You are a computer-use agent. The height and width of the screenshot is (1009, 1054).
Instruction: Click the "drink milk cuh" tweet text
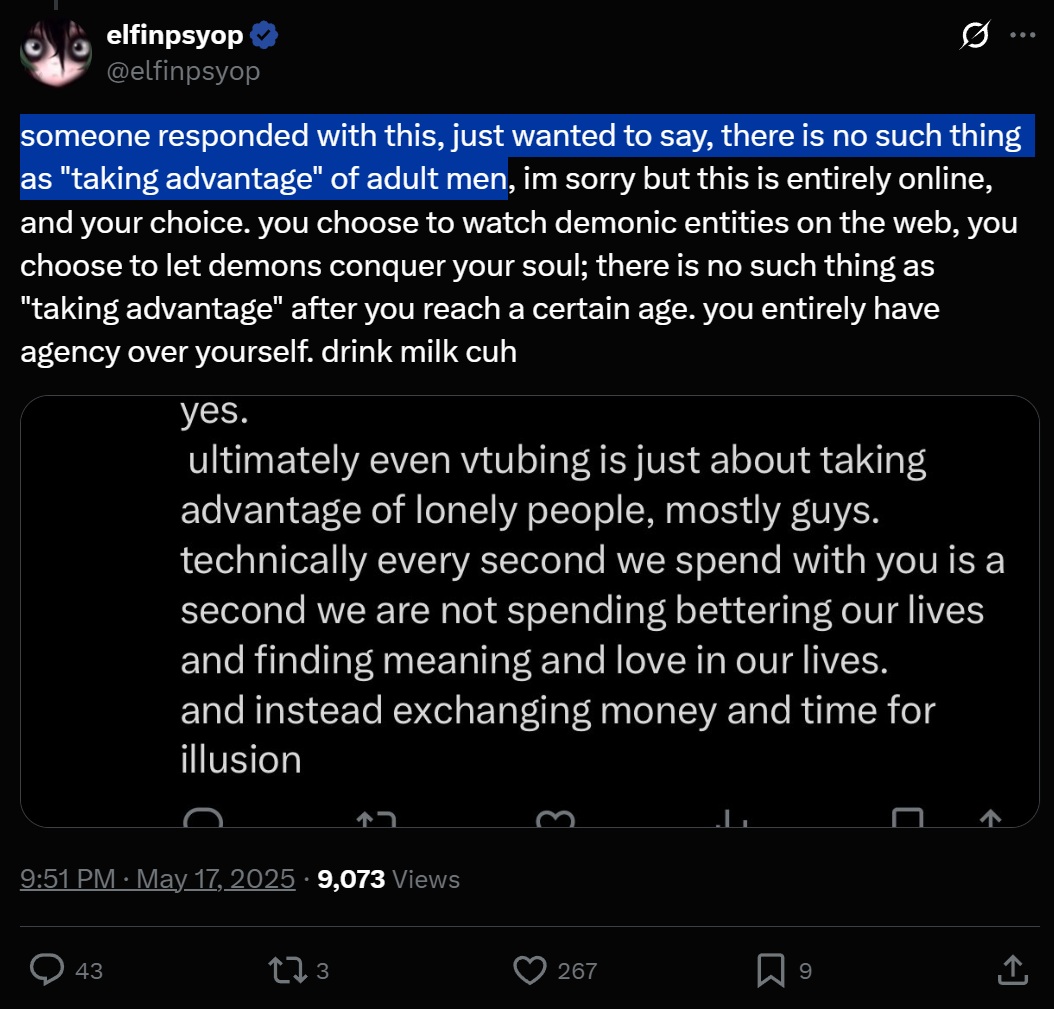(420, 352)
